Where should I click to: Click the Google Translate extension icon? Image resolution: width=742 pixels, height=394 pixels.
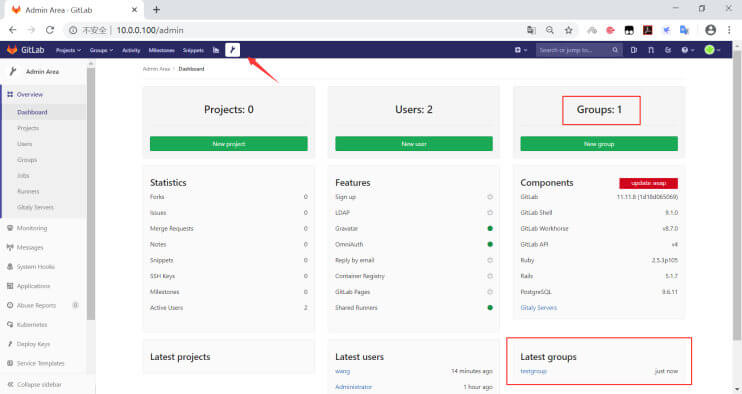684,30
